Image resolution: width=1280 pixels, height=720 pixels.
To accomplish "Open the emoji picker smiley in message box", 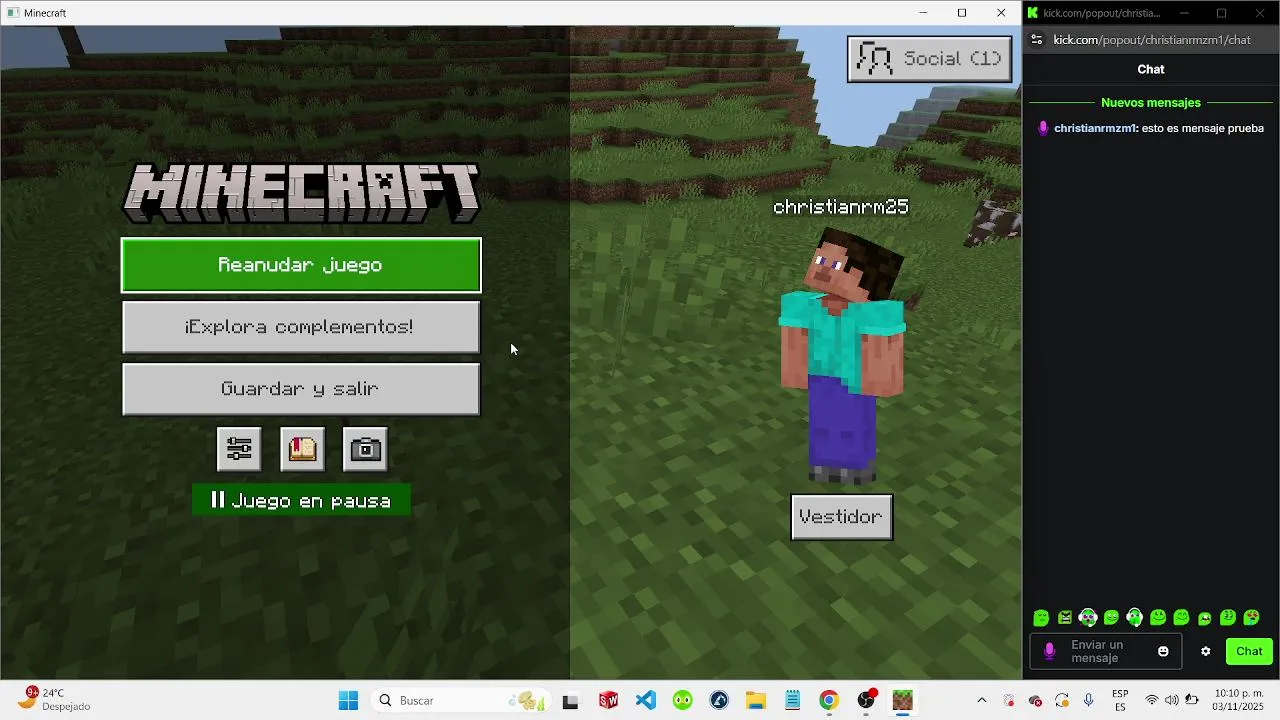I will [1163, 651].
